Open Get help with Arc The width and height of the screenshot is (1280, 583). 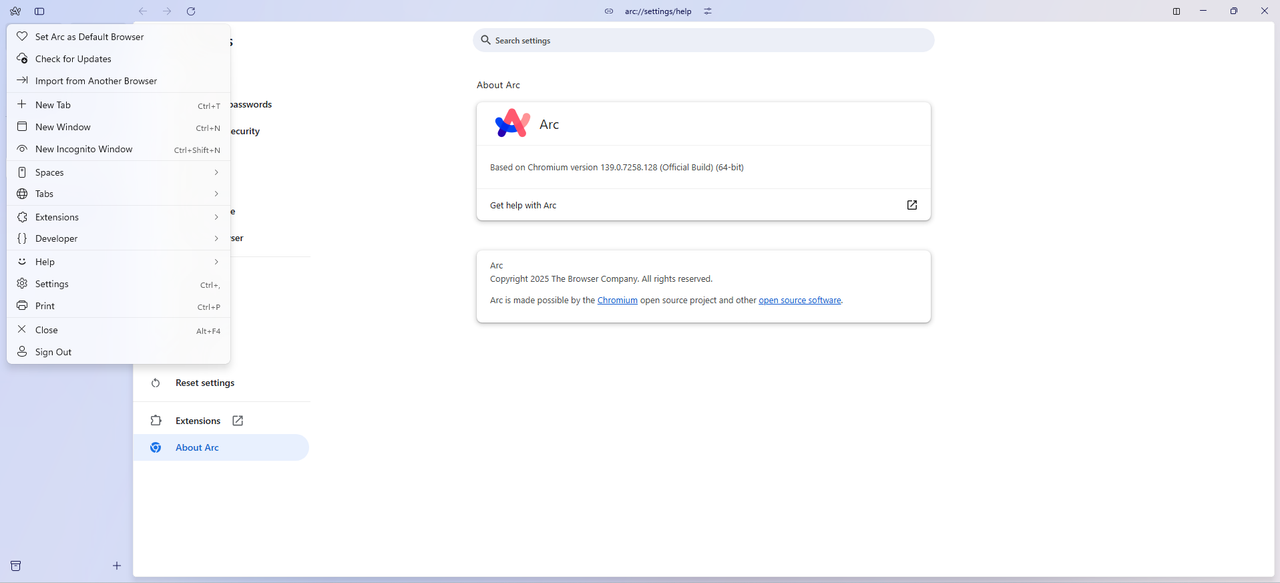pyautogui.click(x=703, y=205)
